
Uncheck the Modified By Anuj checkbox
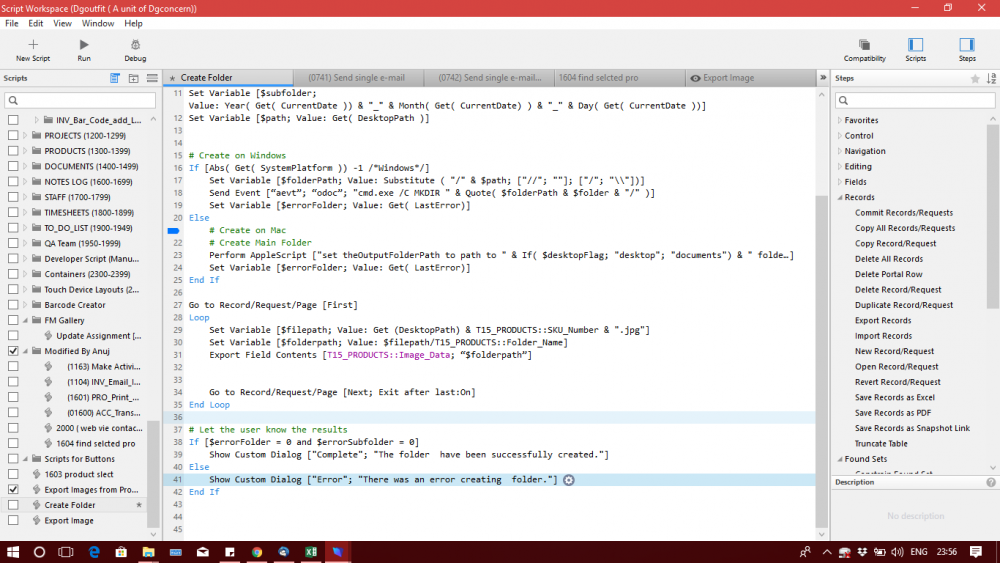[x=13, y=351]
